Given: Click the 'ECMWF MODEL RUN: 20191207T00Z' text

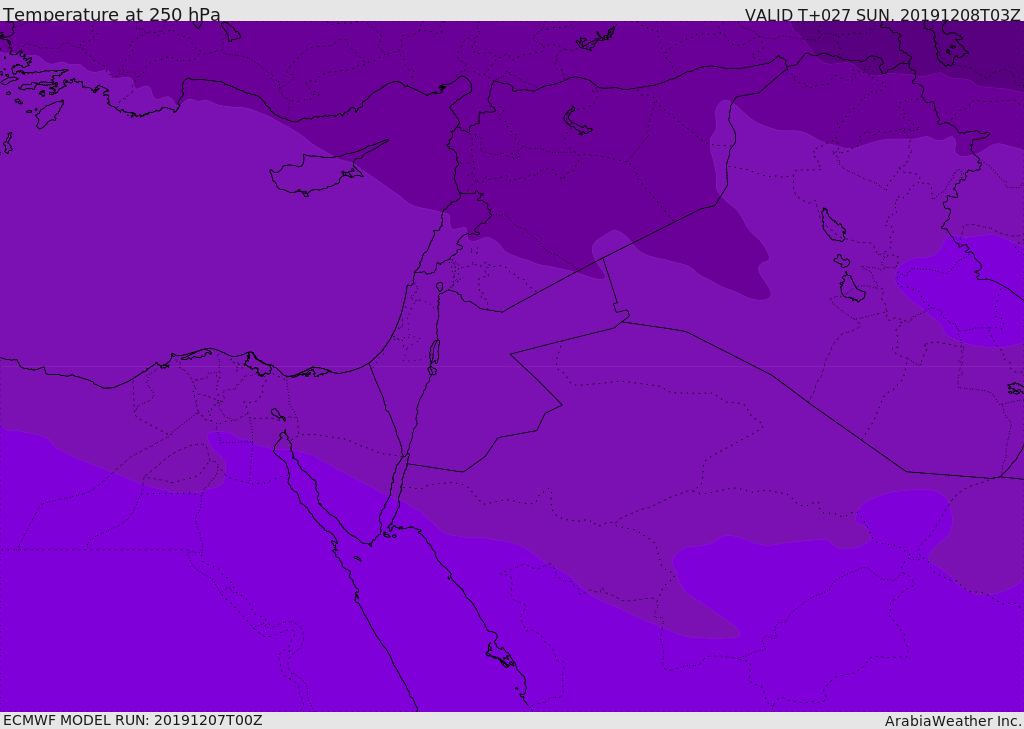Looking at the screenshot, I should click(x=133, y=720).
